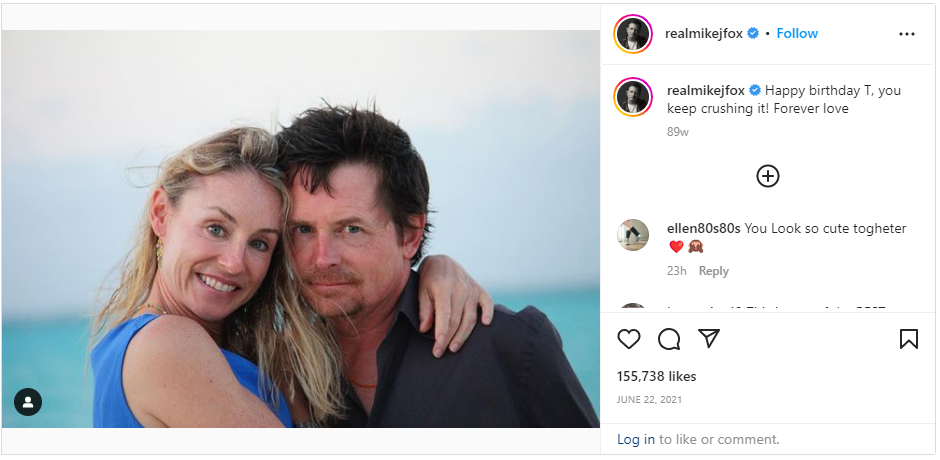This screenshot has width=940, height=460.
Task: Load more comments with plus circle
Action: [767, 176]
